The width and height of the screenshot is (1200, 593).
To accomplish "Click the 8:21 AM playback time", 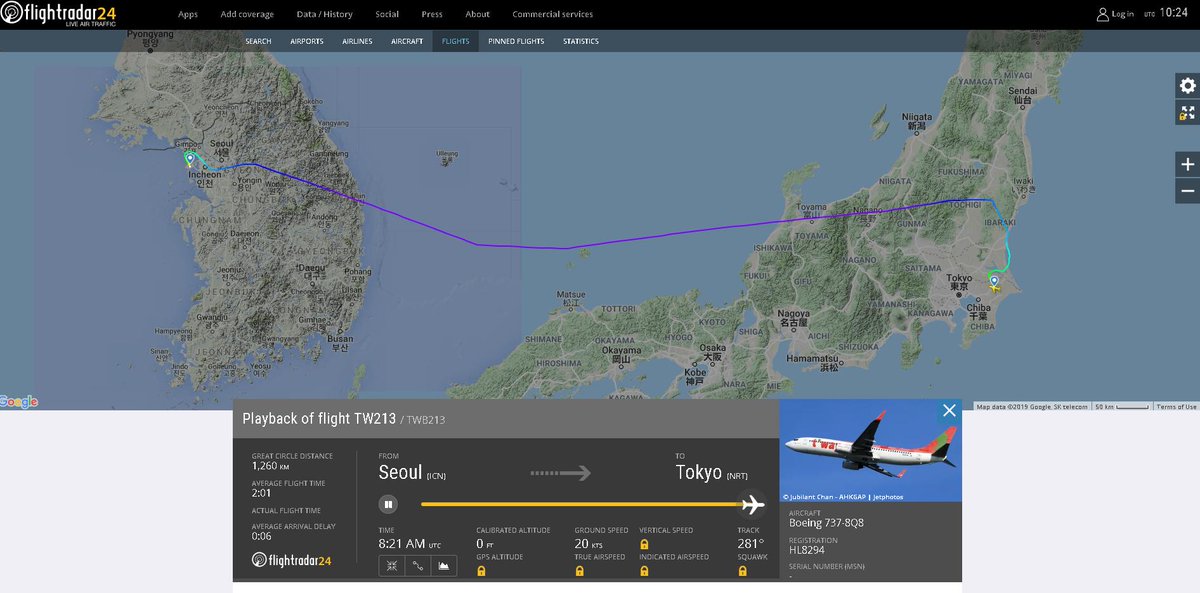I will [x=403, y=544].
